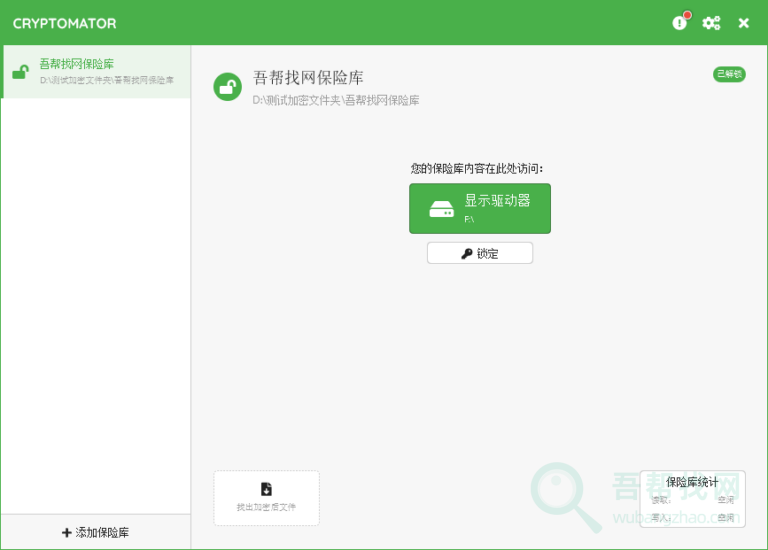Close the Cryptomator window
The height and width of the screenshot is (550, 768).
[x=743, y=22]
